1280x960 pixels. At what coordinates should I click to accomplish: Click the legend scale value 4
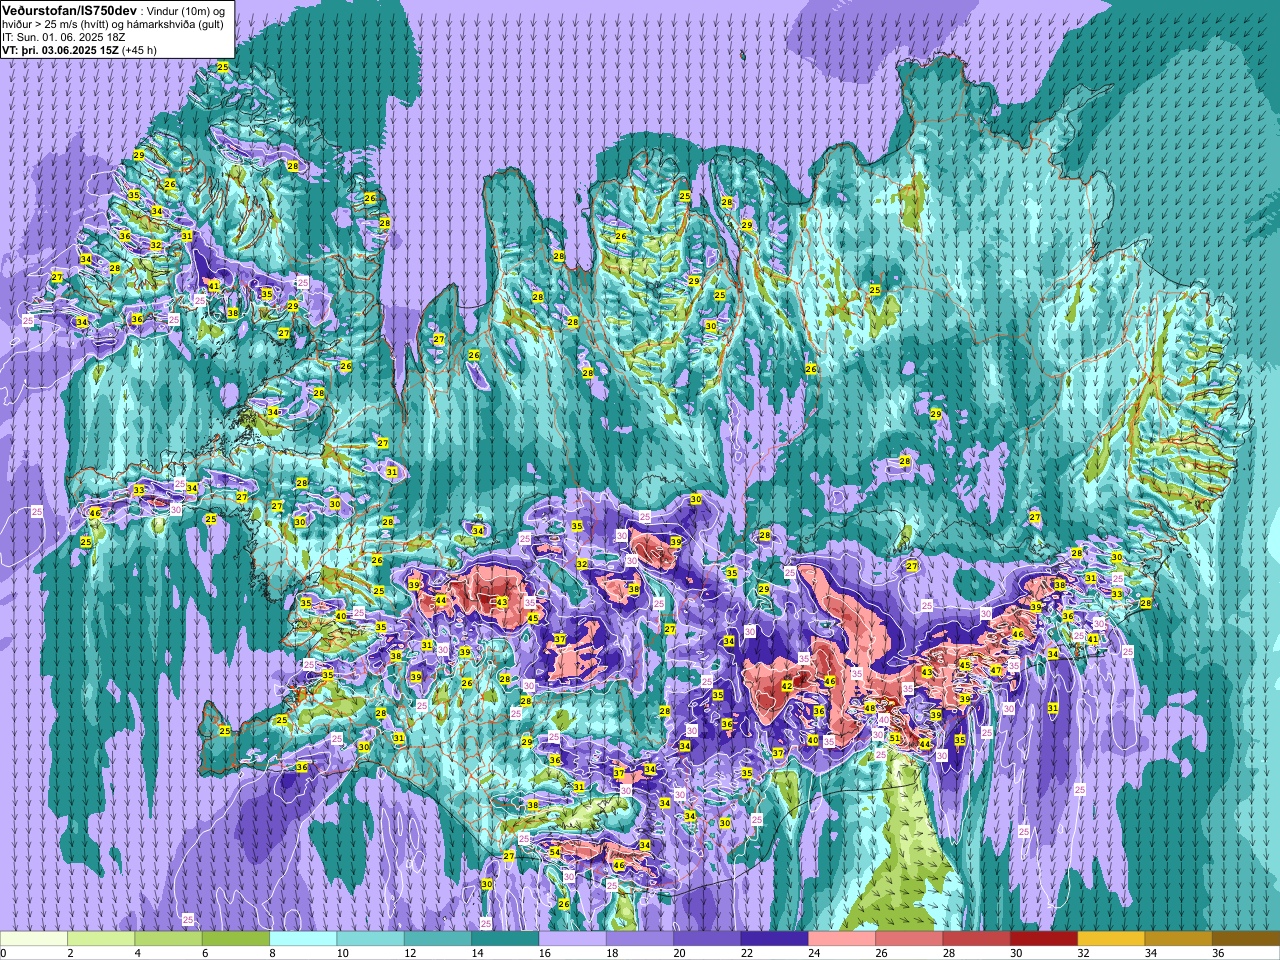click(x=137, y=953)
